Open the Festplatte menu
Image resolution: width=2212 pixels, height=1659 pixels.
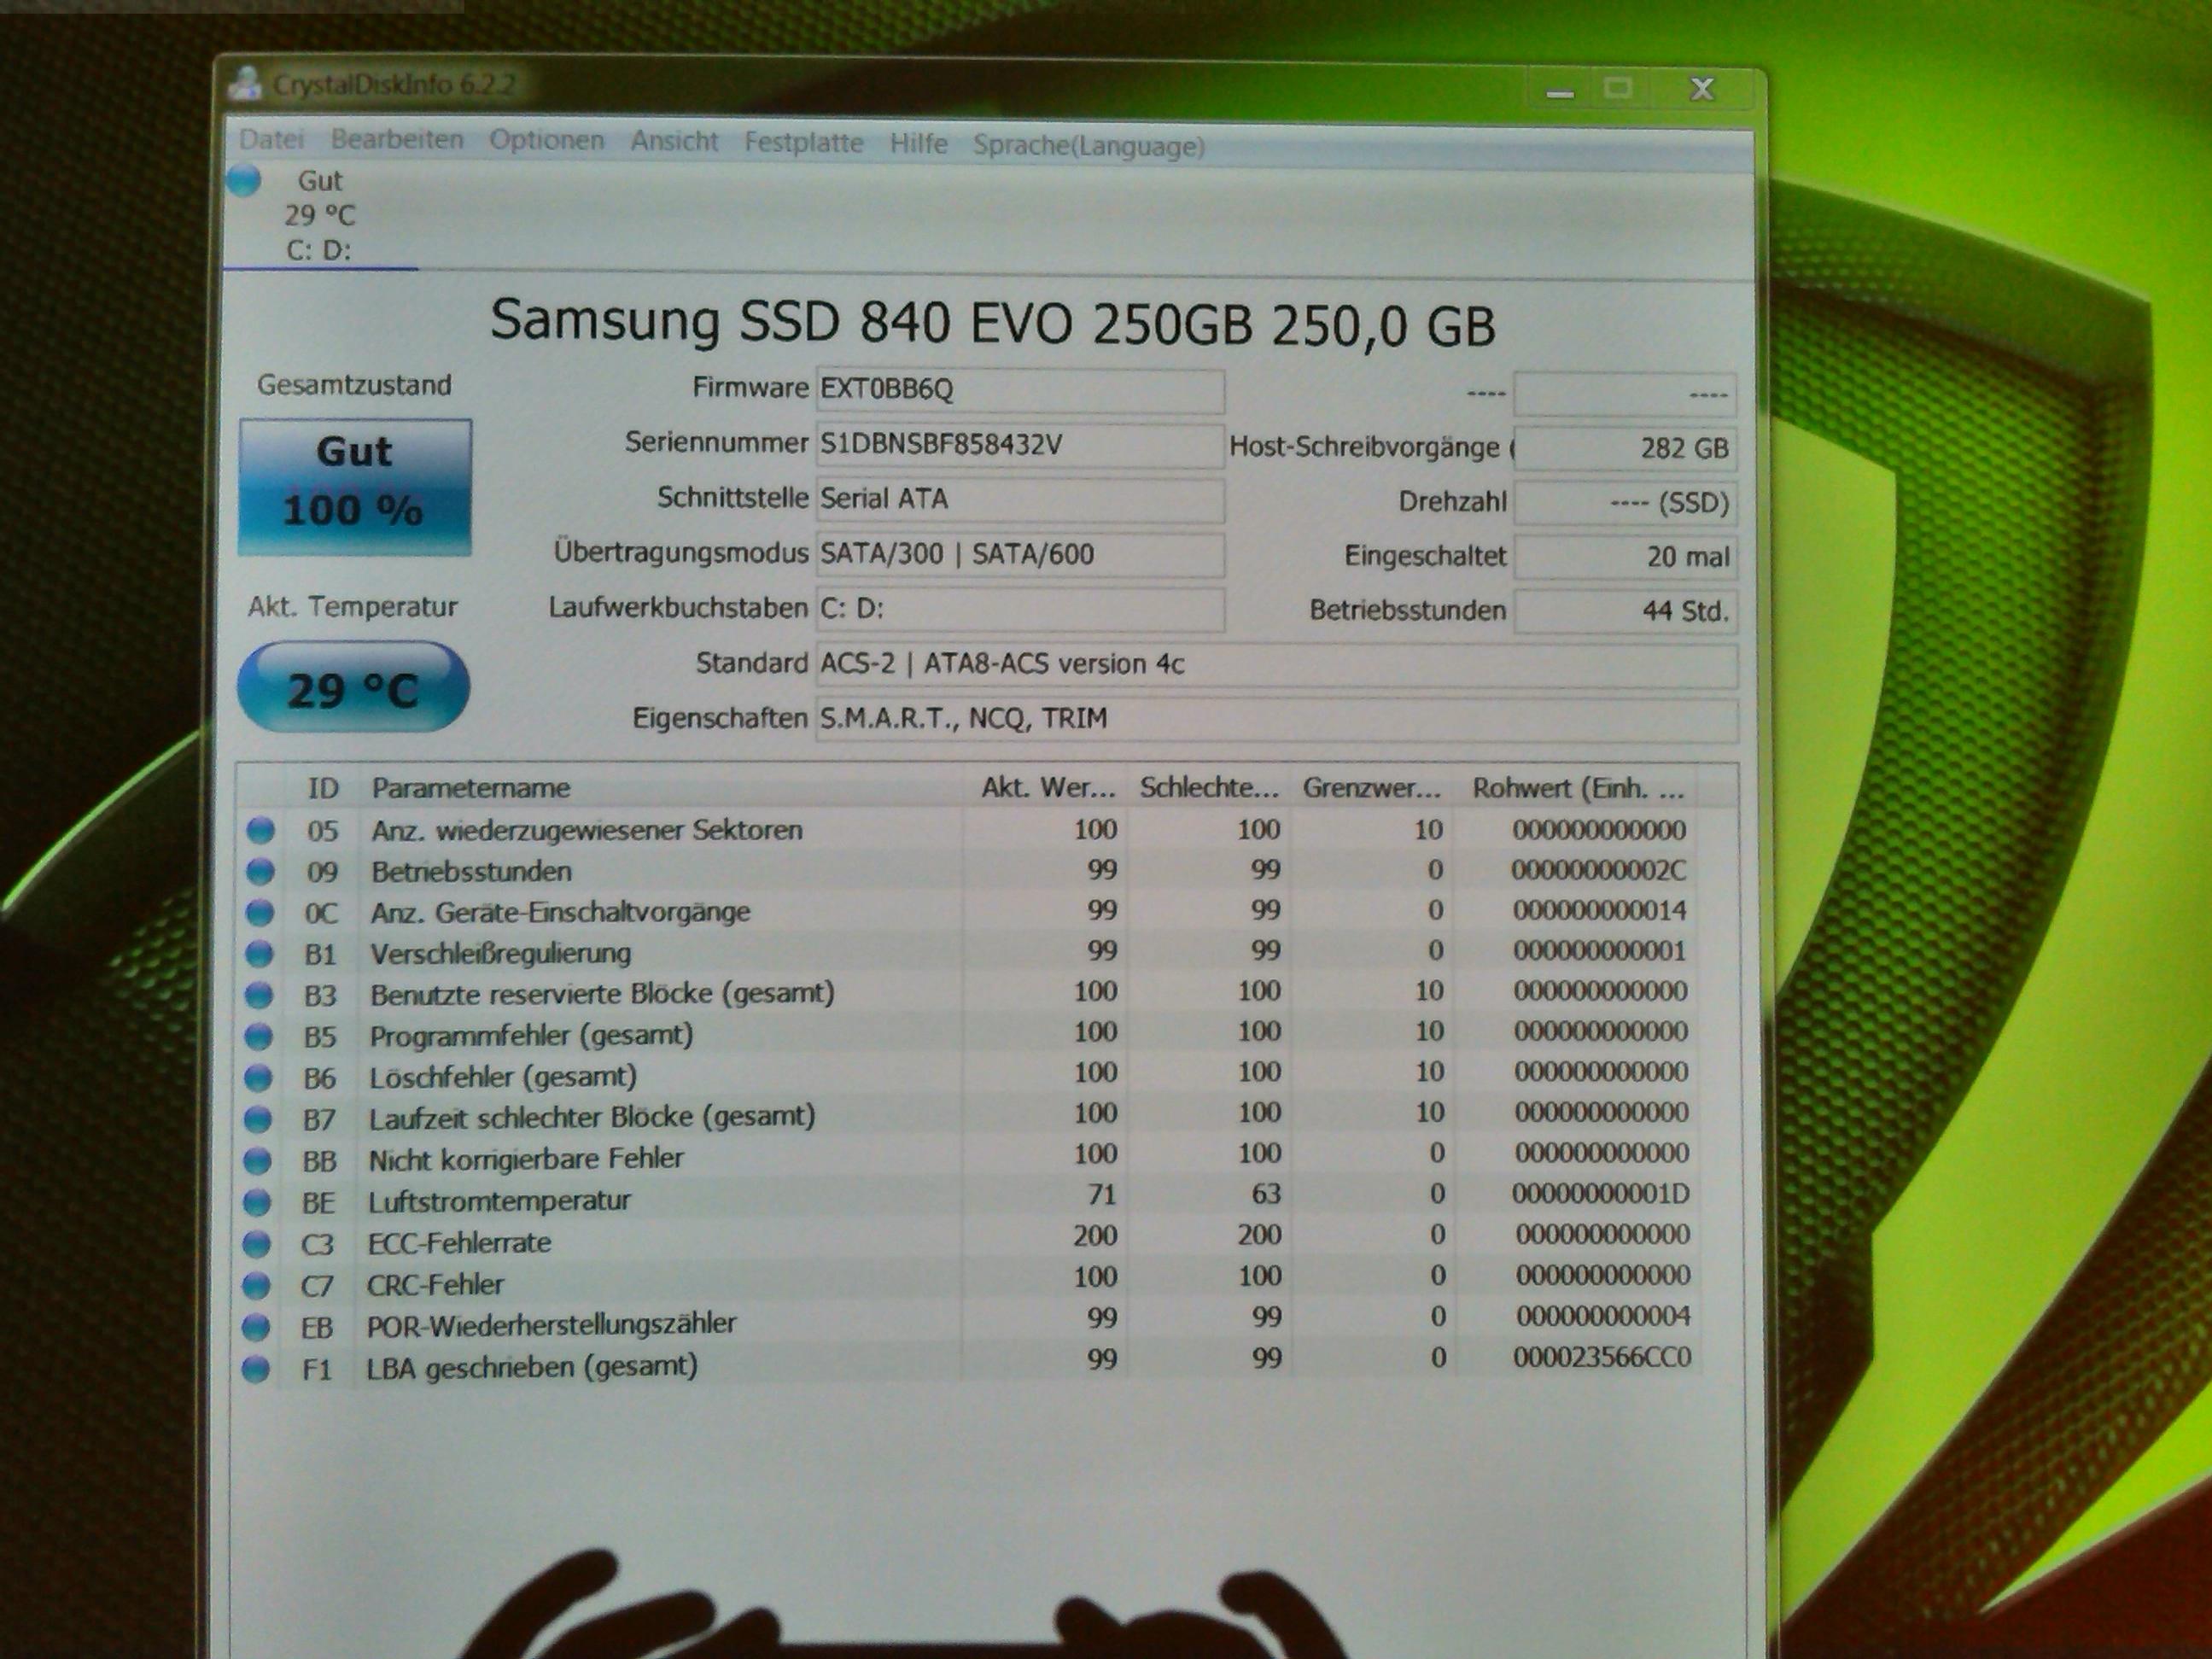pos(803,143)
